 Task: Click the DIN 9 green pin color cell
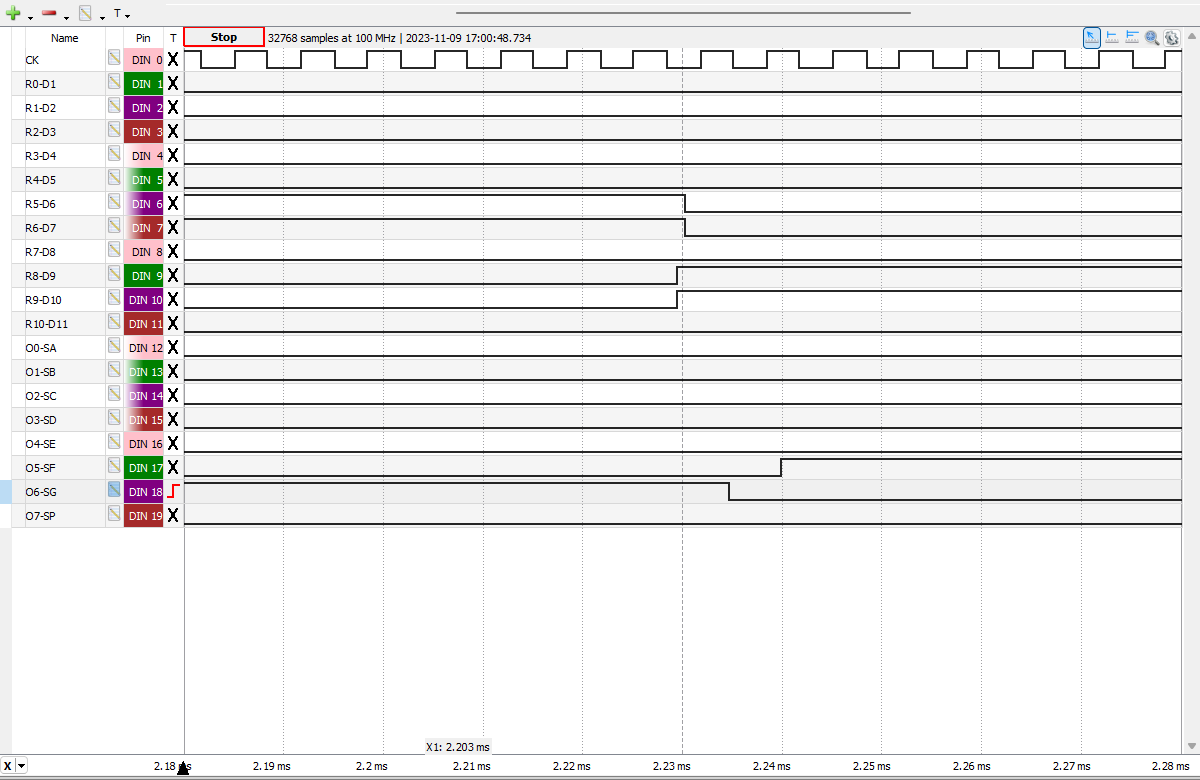pos(143,275)
